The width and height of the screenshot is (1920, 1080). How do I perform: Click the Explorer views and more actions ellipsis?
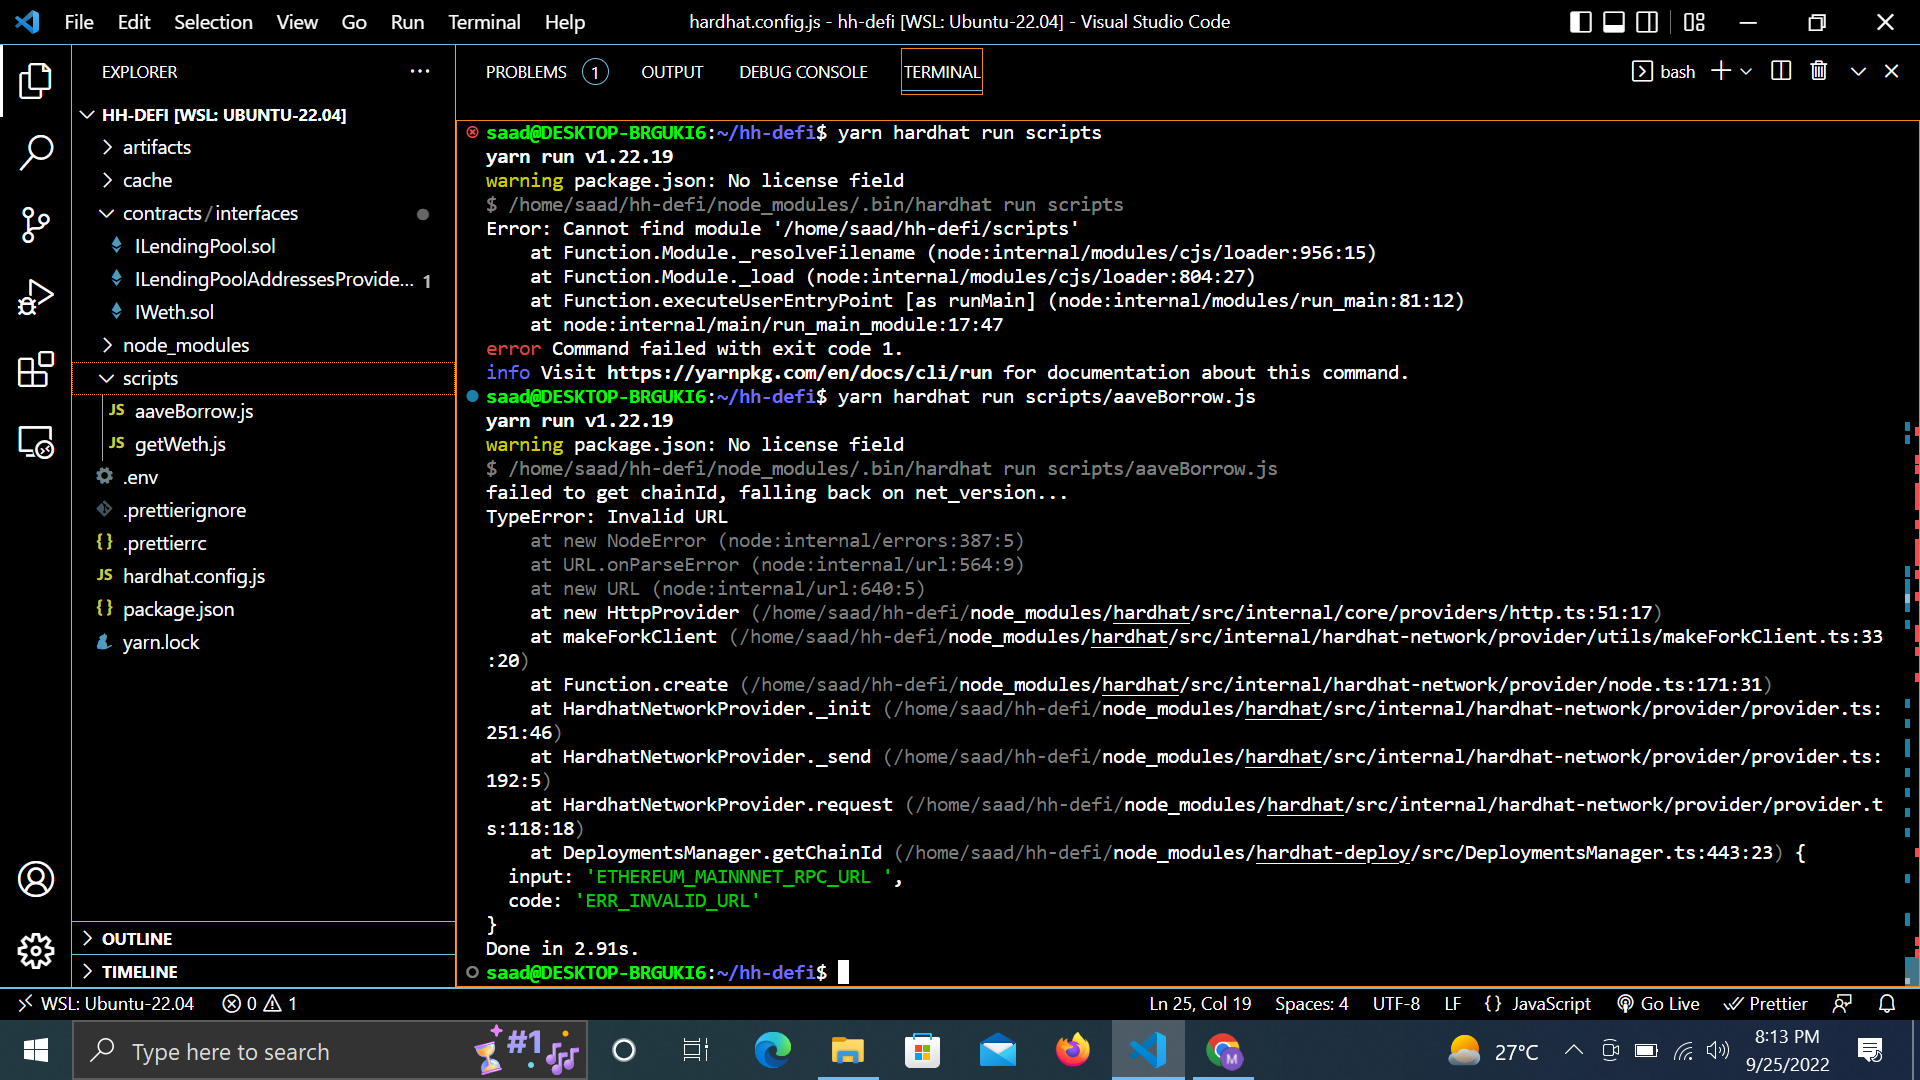420,71
